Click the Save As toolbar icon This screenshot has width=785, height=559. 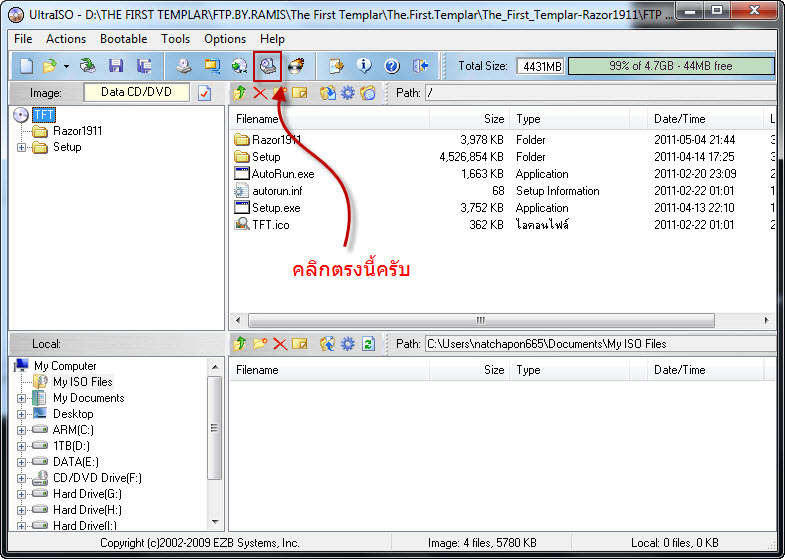144,66
